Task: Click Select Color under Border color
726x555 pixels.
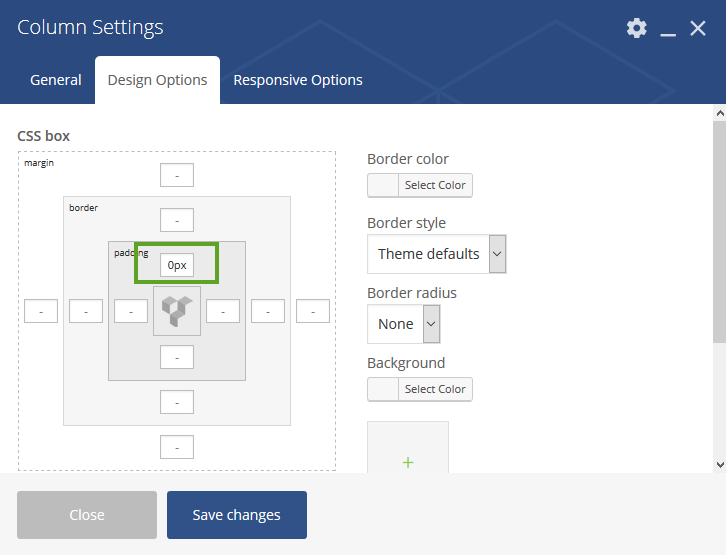Action: 435,185
